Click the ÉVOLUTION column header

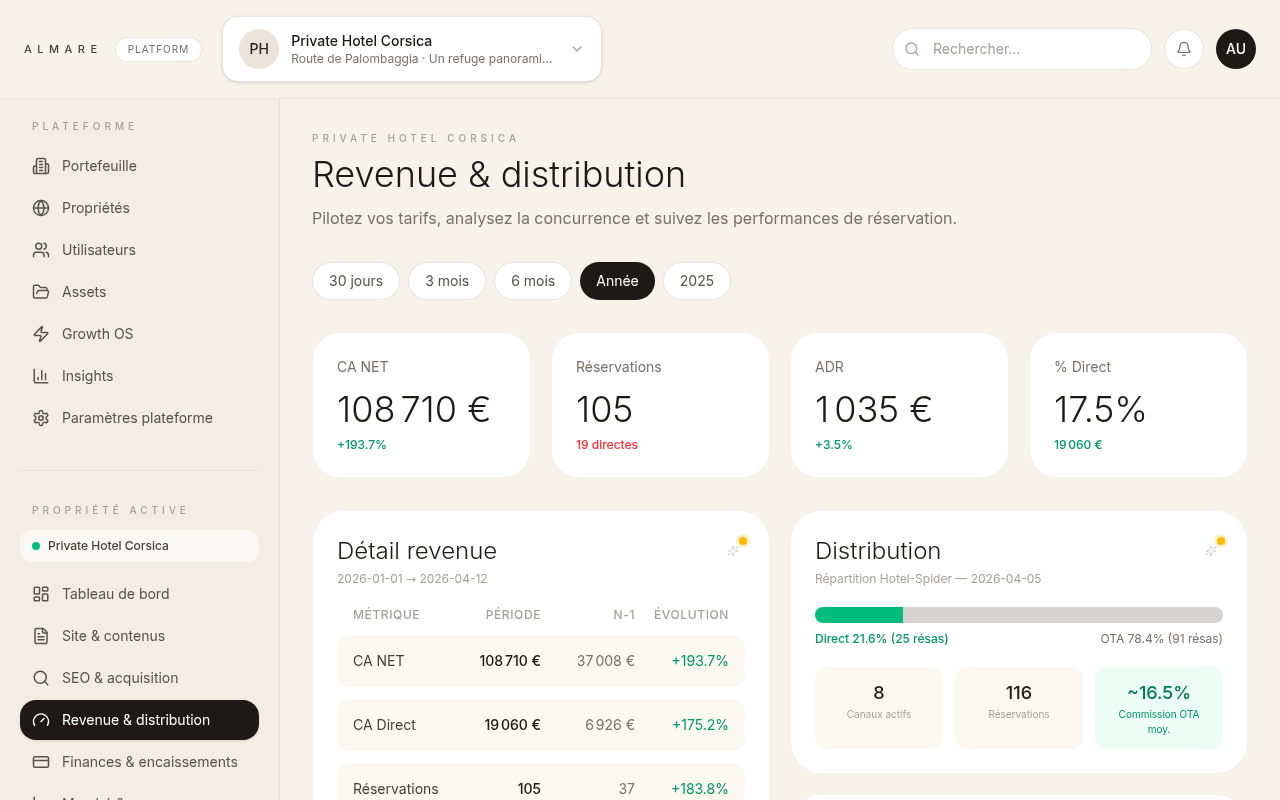(x=691, y=615)
